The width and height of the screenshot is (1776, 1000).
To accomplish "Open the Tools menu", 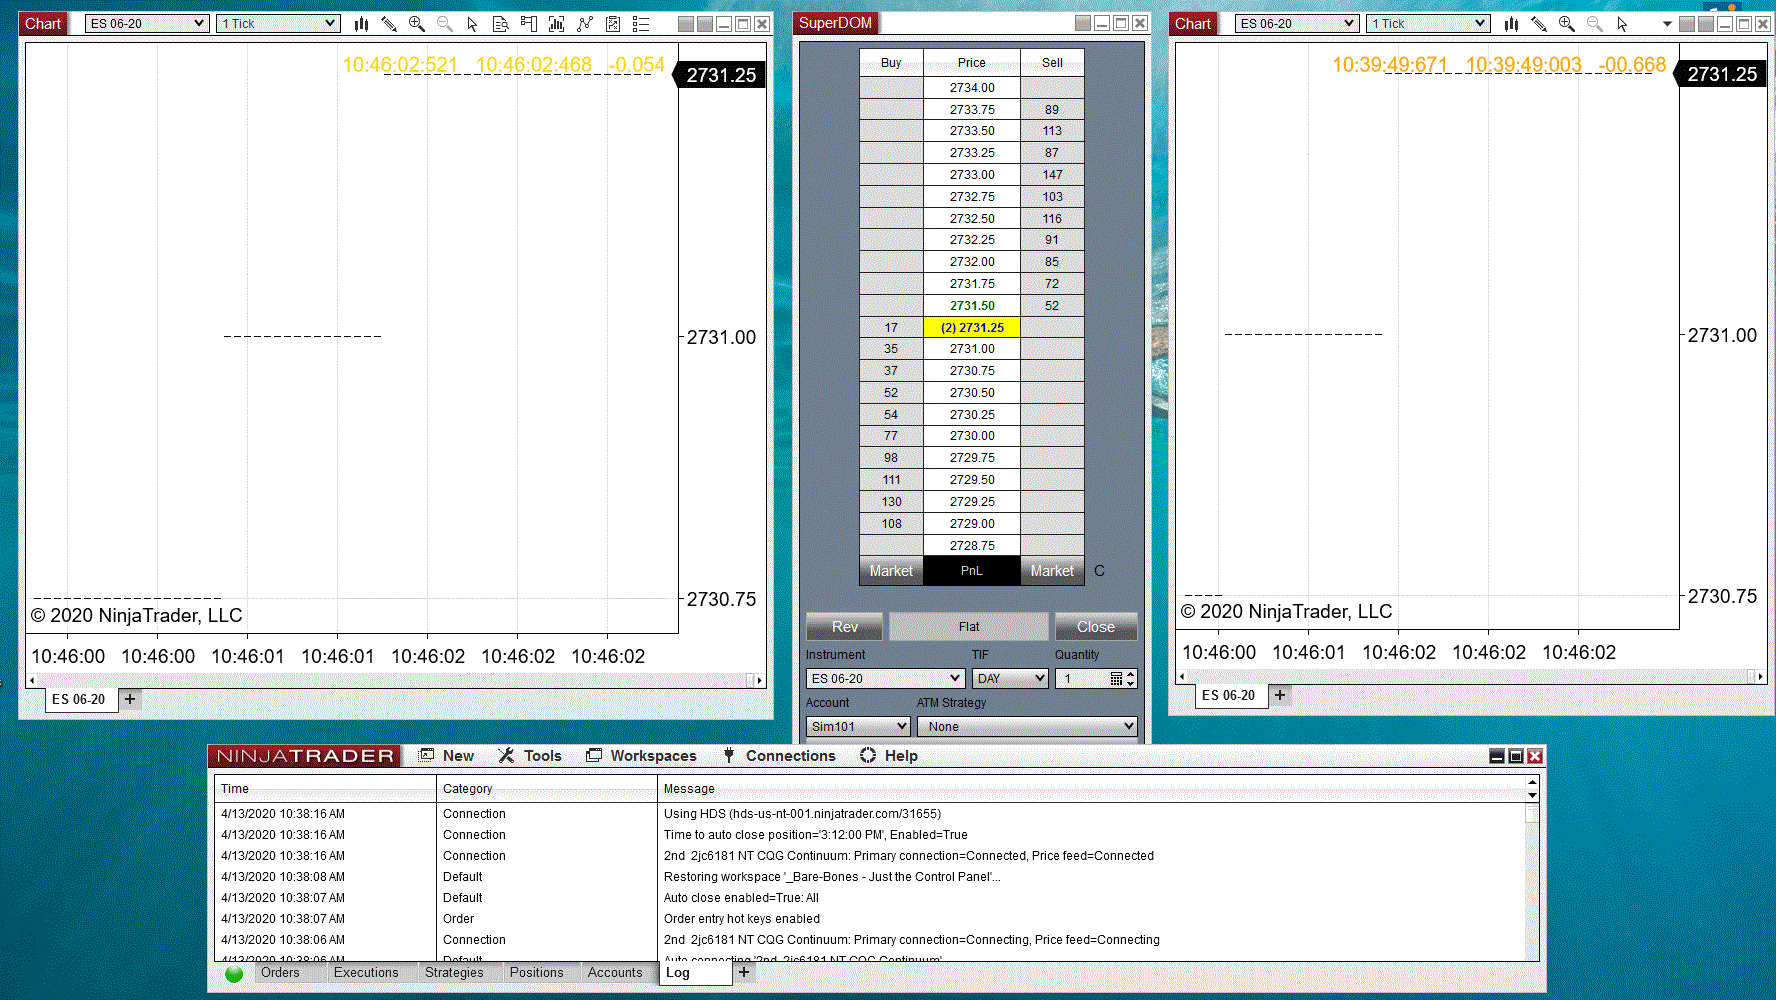I will pos(530,756).
